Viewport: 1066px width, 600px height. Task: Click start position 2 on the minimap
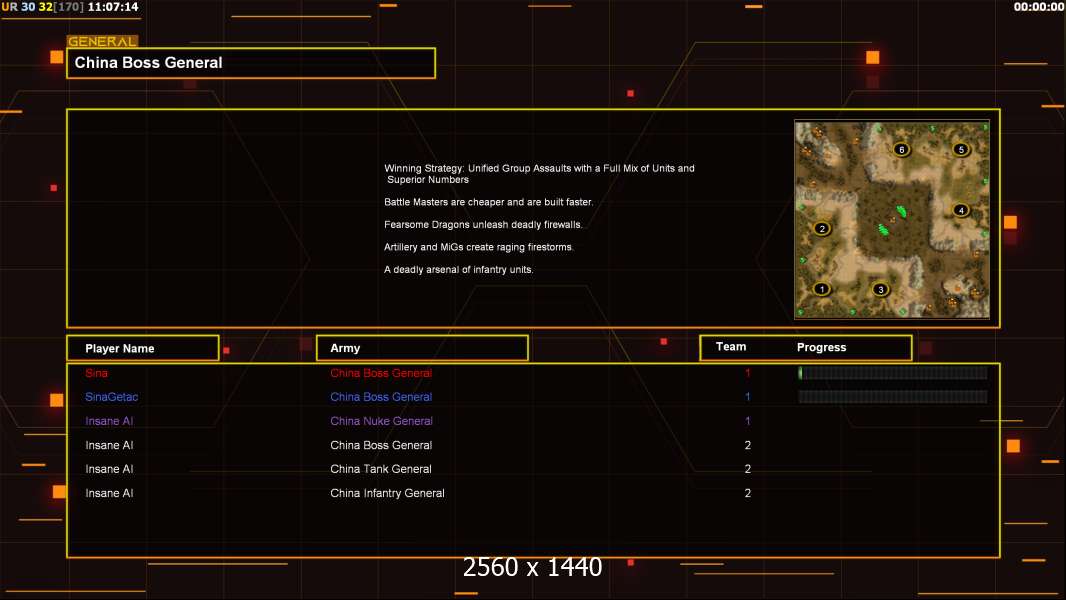tap(822, 228)
